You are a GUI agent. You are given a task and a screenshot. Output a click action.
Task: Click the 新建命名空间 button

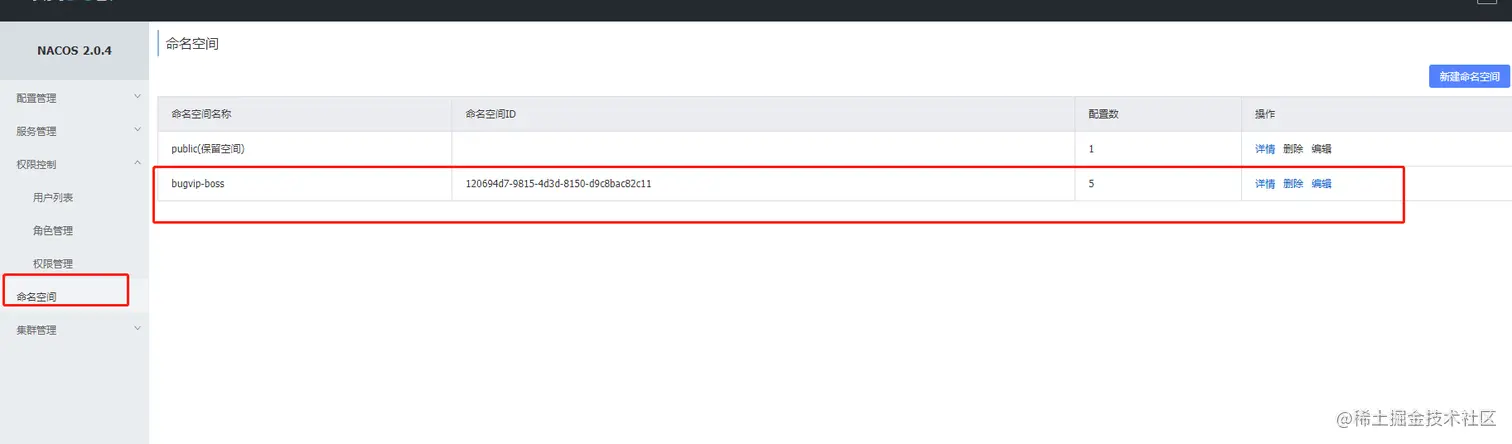pyautogui.click(x=1469, y=77)
